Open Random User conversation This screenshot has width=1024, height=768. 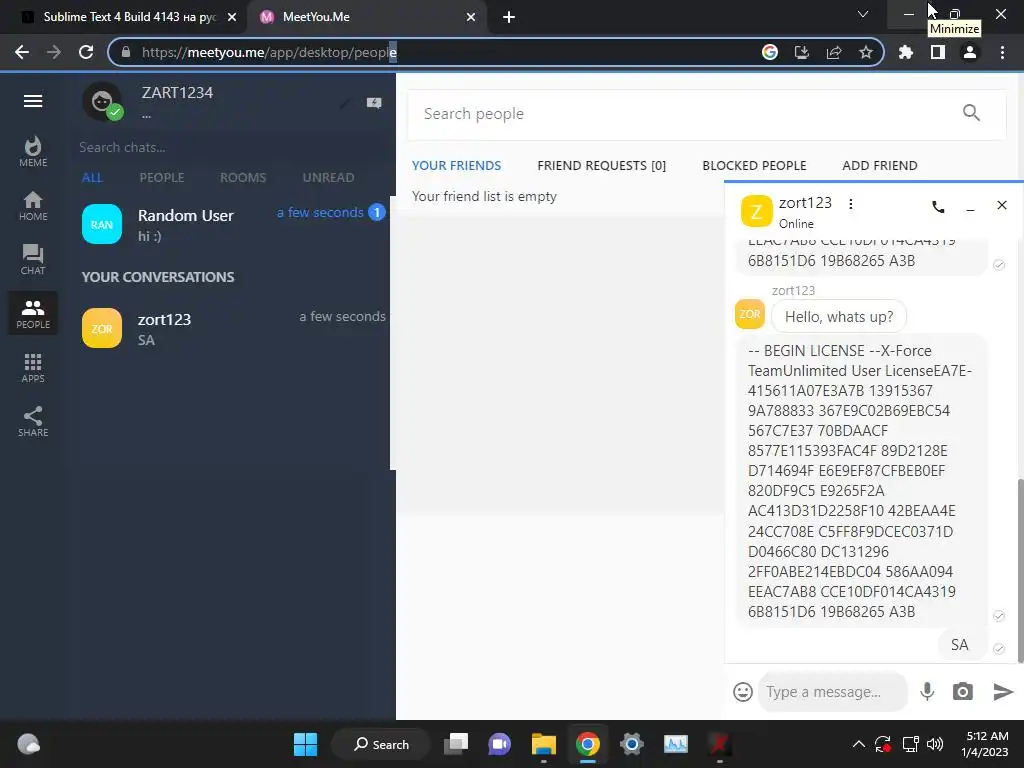point(234,224)
